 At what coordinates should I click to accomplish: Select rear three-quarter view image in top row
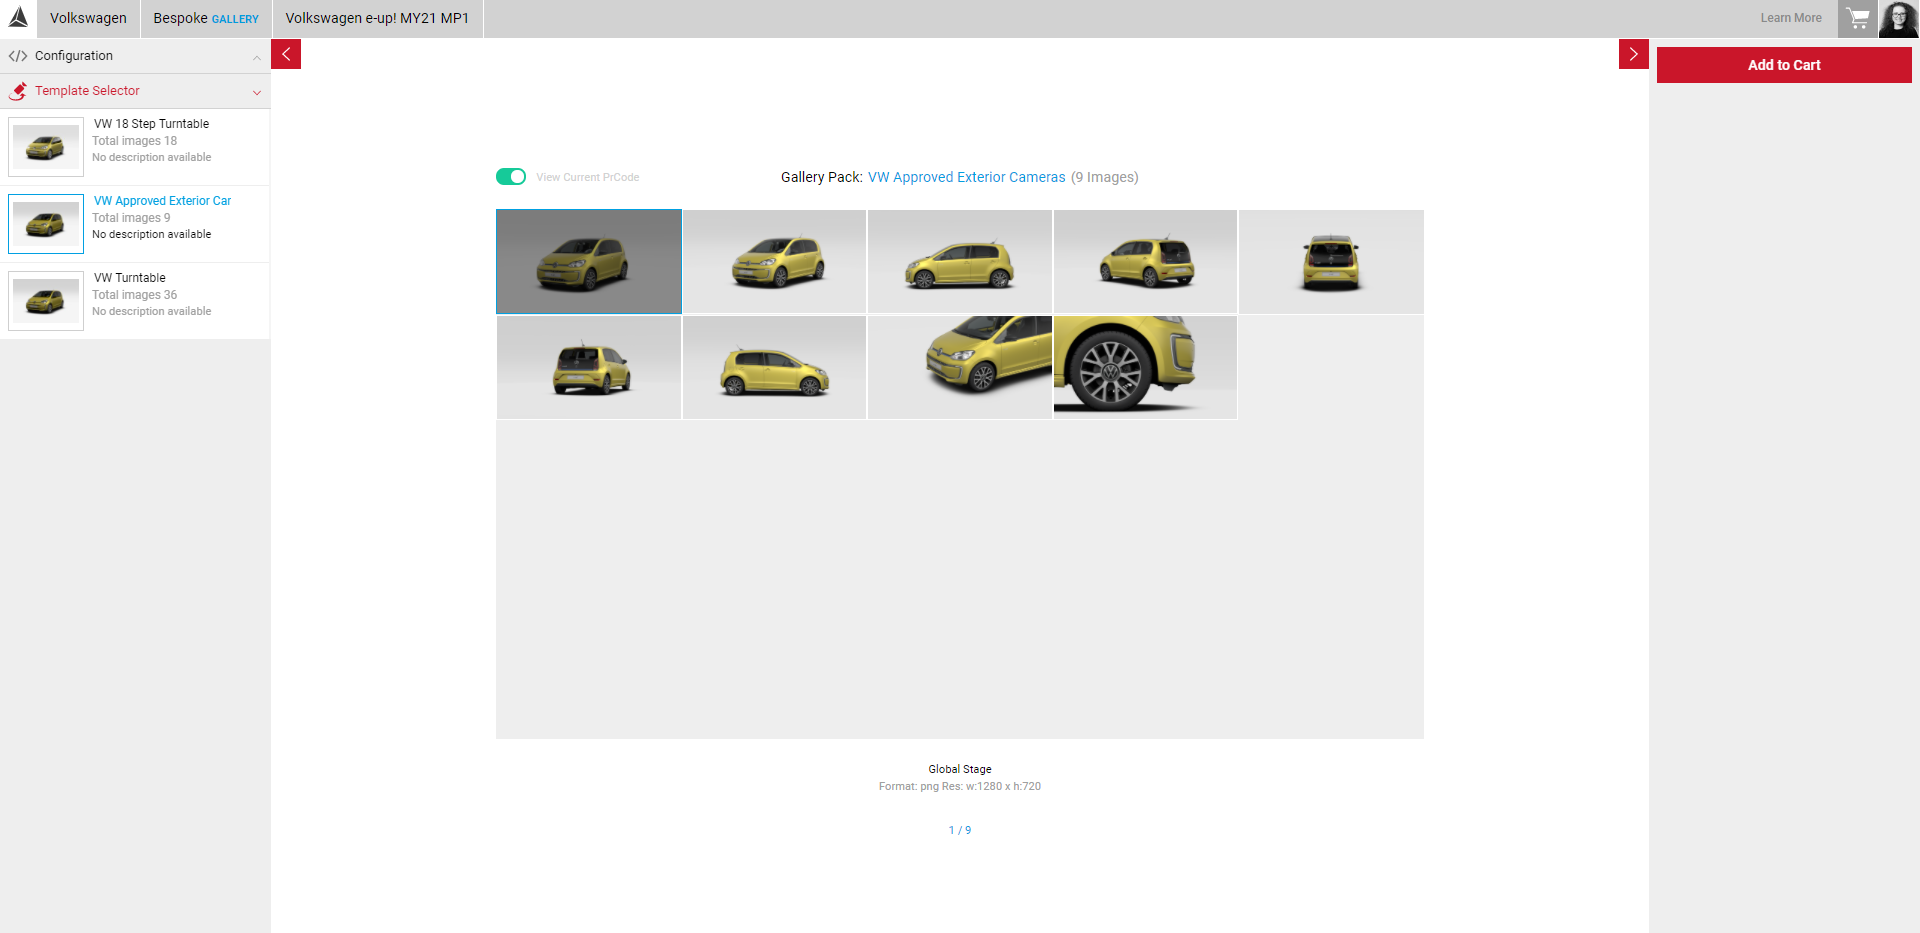pyautogui.click(x=1146, y=261)
